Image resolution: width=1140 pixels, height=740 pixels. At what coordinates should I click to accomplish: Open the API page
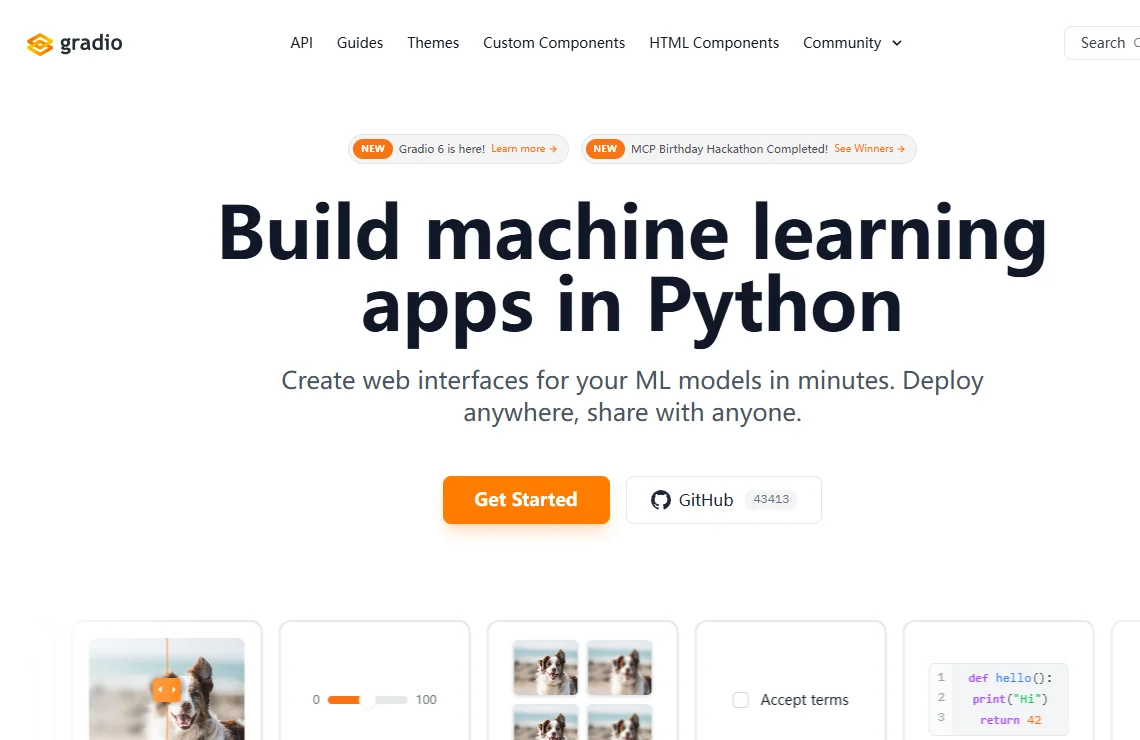coord(302,43)
